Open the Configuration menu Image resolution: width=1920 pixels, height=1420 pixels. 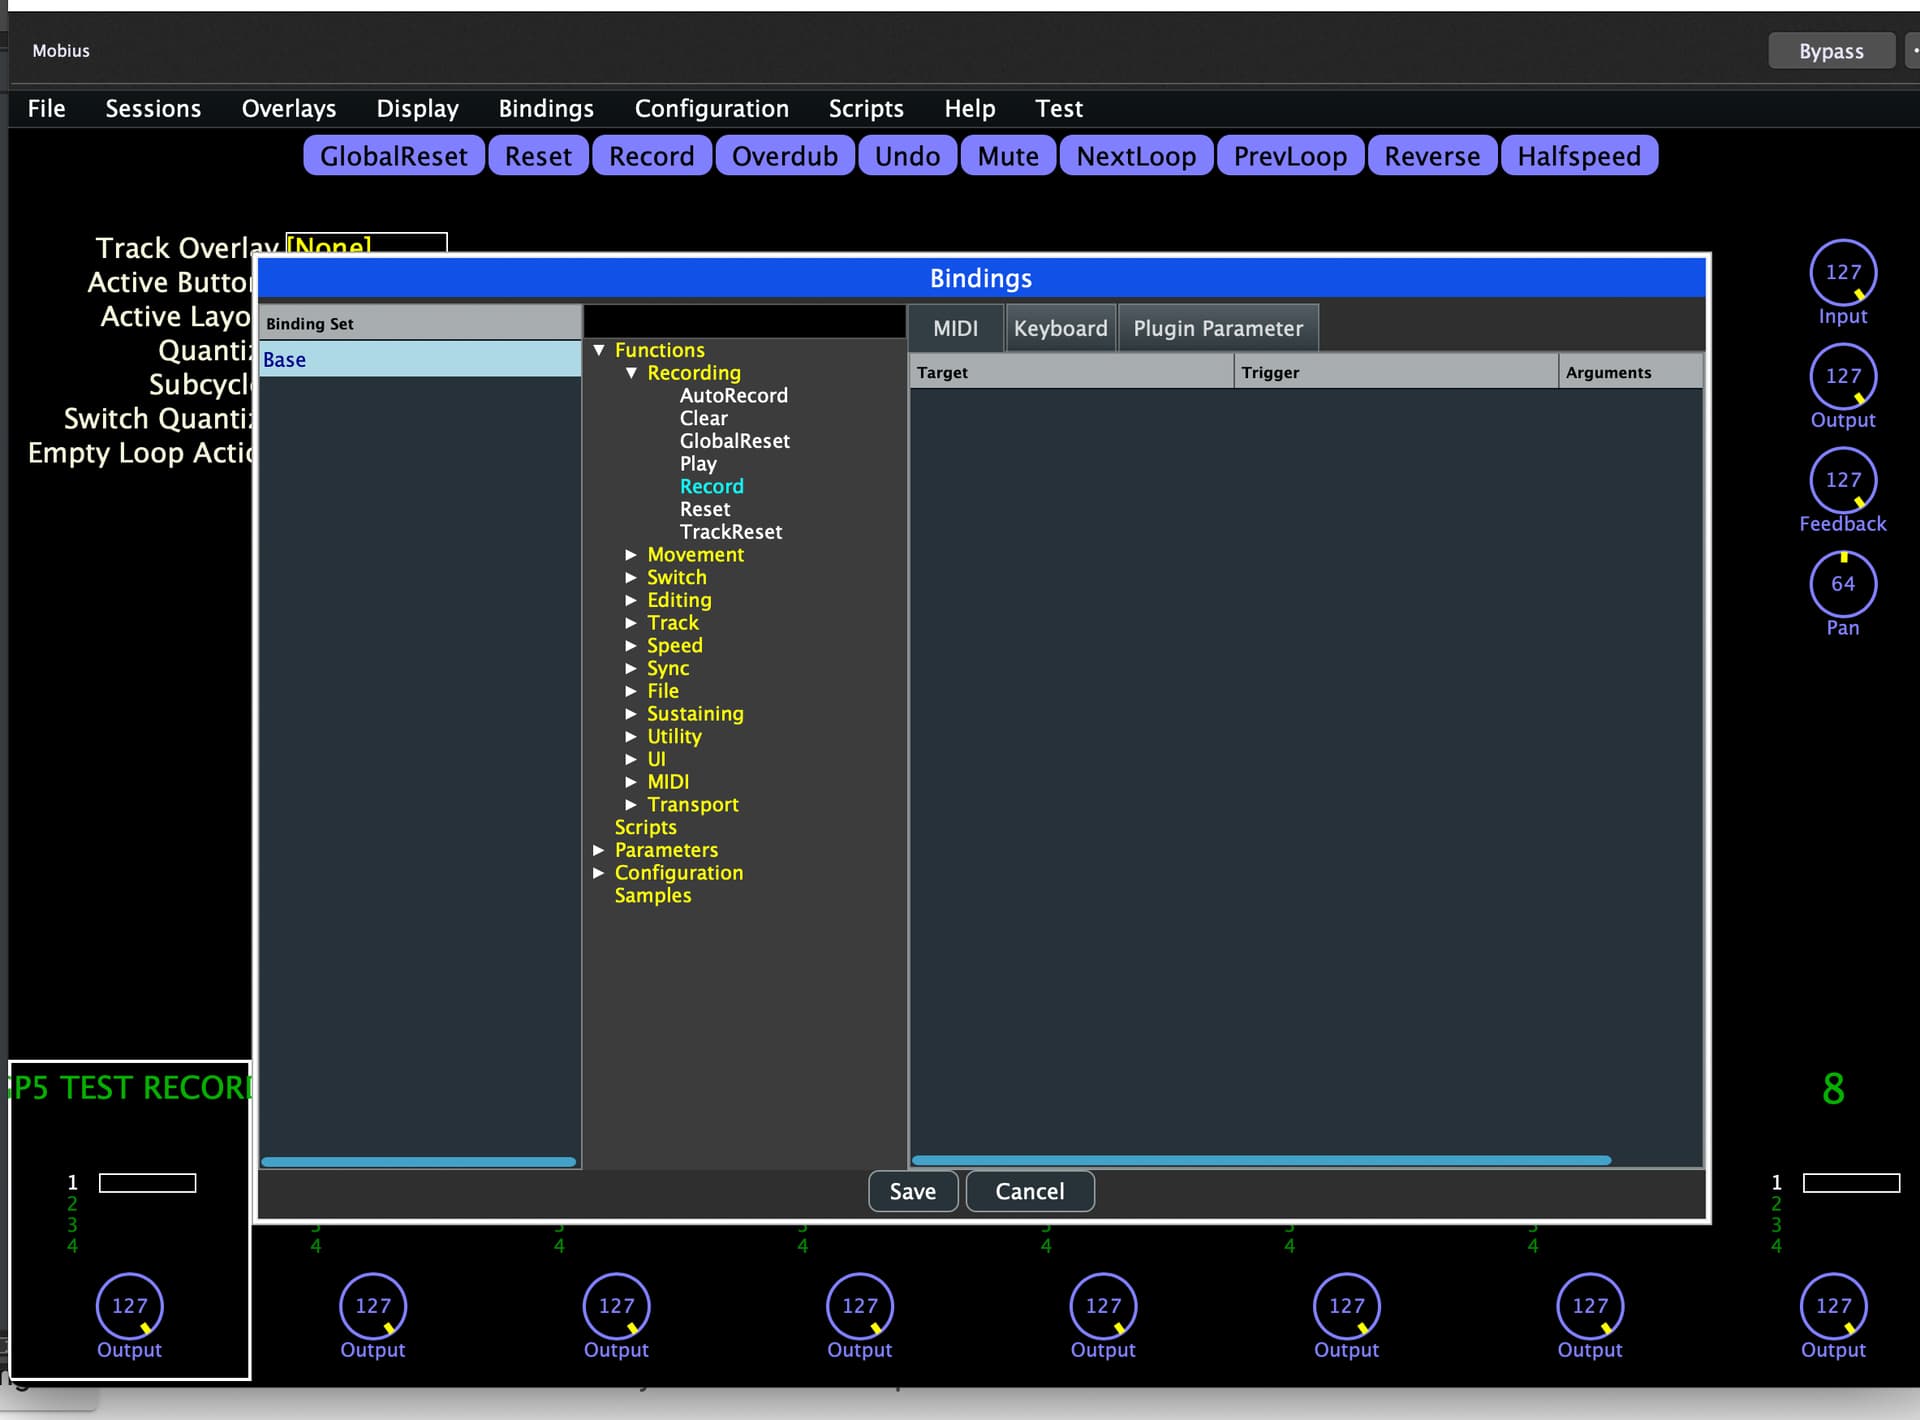[x=711, y=108]
